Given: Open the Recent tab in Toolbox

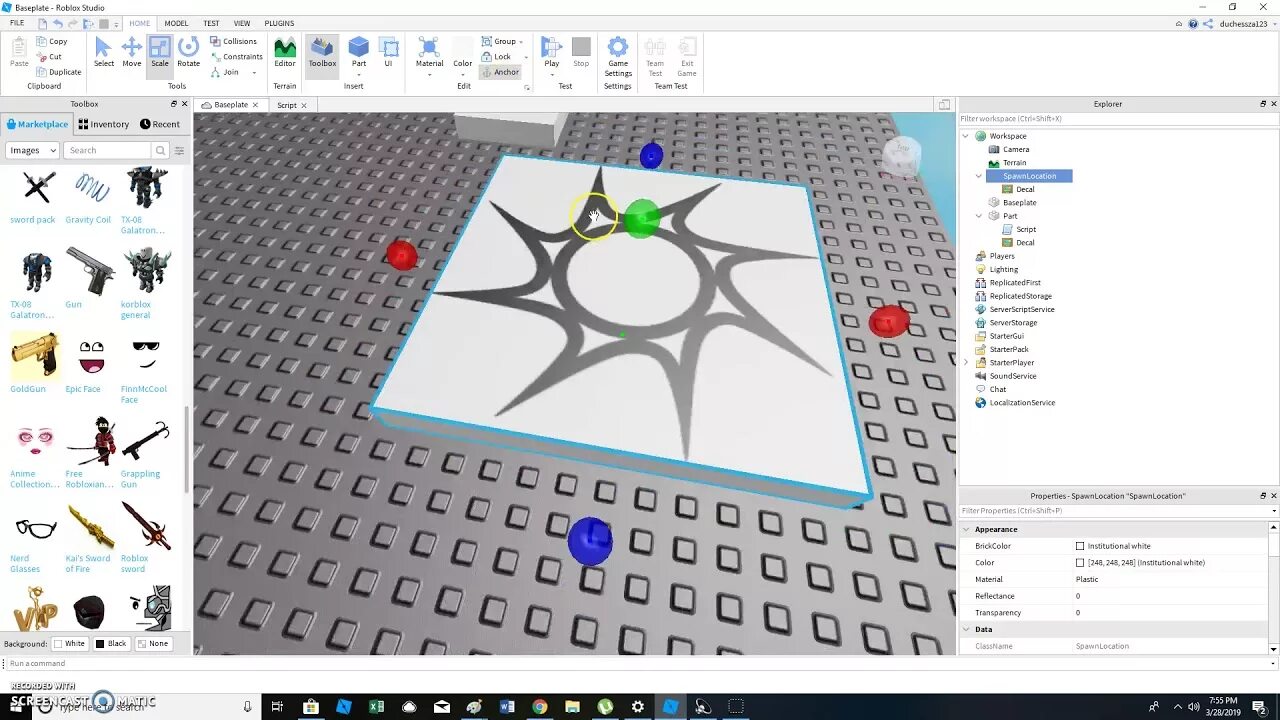Looking at the screenshot, I should click(x=160, y=124).
